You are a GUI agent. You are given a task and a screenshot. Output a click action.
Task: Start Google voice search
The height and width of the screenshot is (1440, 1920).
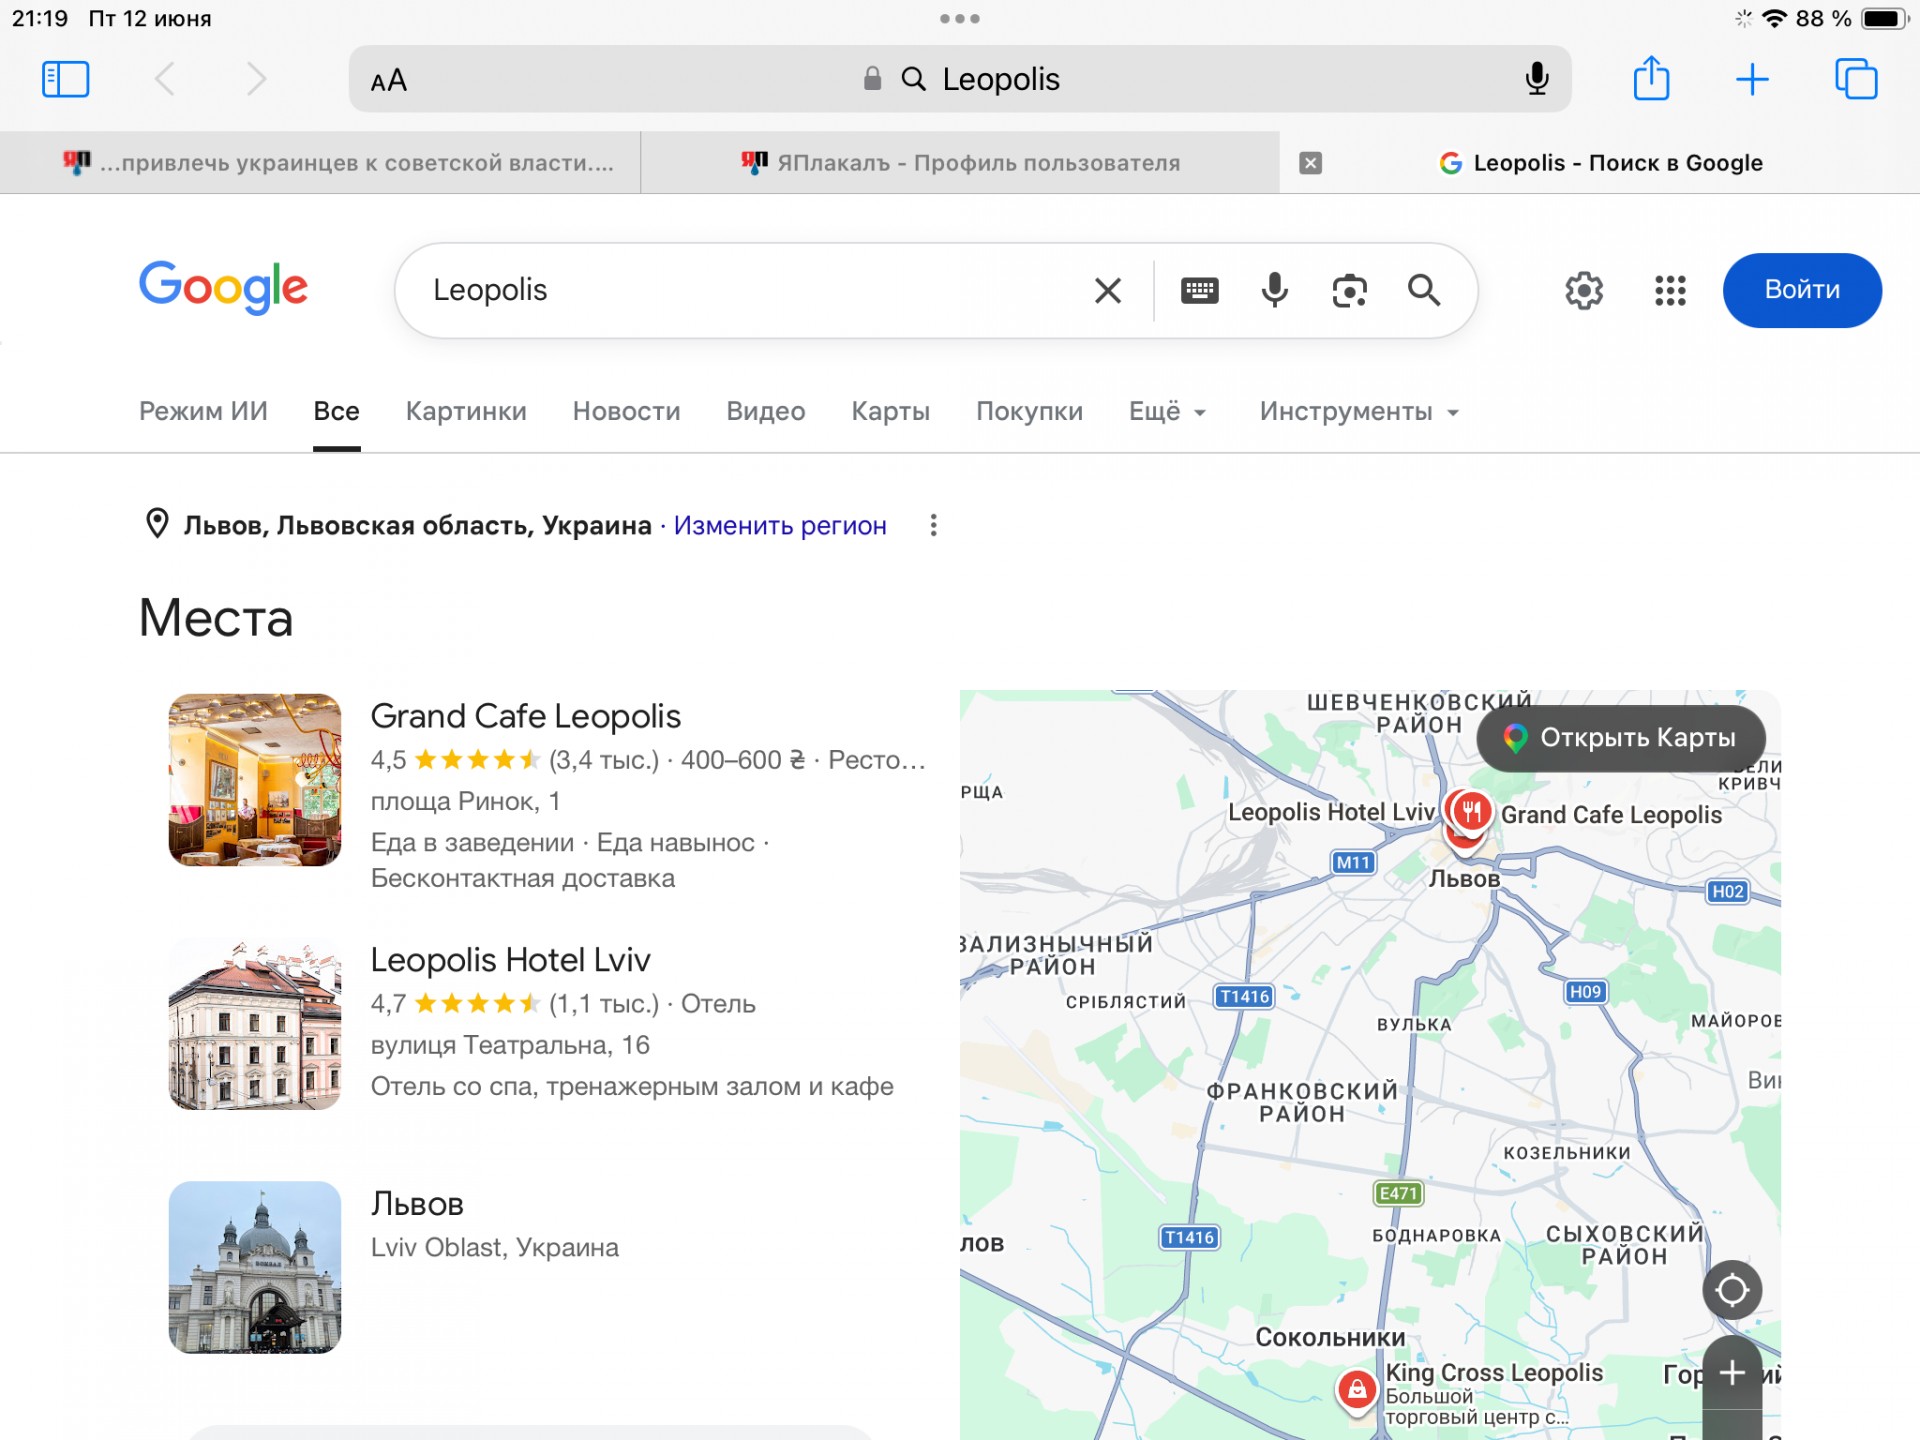1274,290
